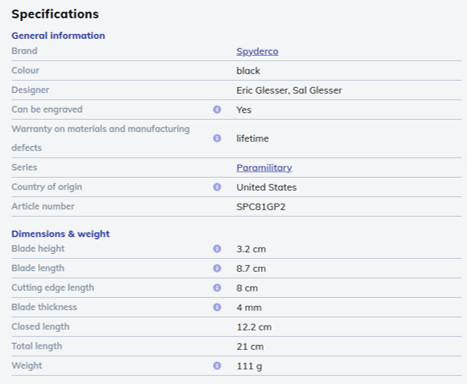467x384 pixels.
Task: Click info icon next to Country of origin
Action: tap(217, 187)
